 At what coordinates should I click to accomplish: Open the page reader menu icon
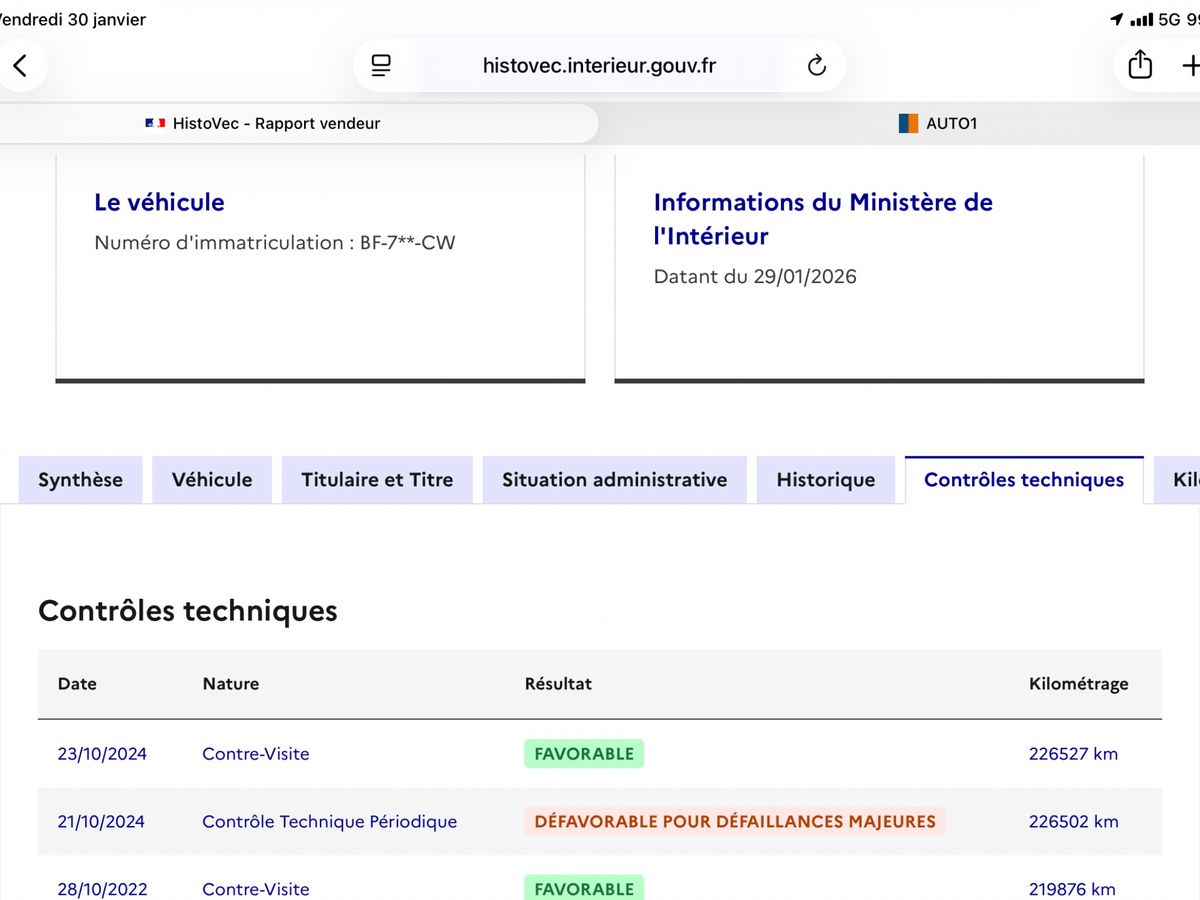[x=381, y=66]
